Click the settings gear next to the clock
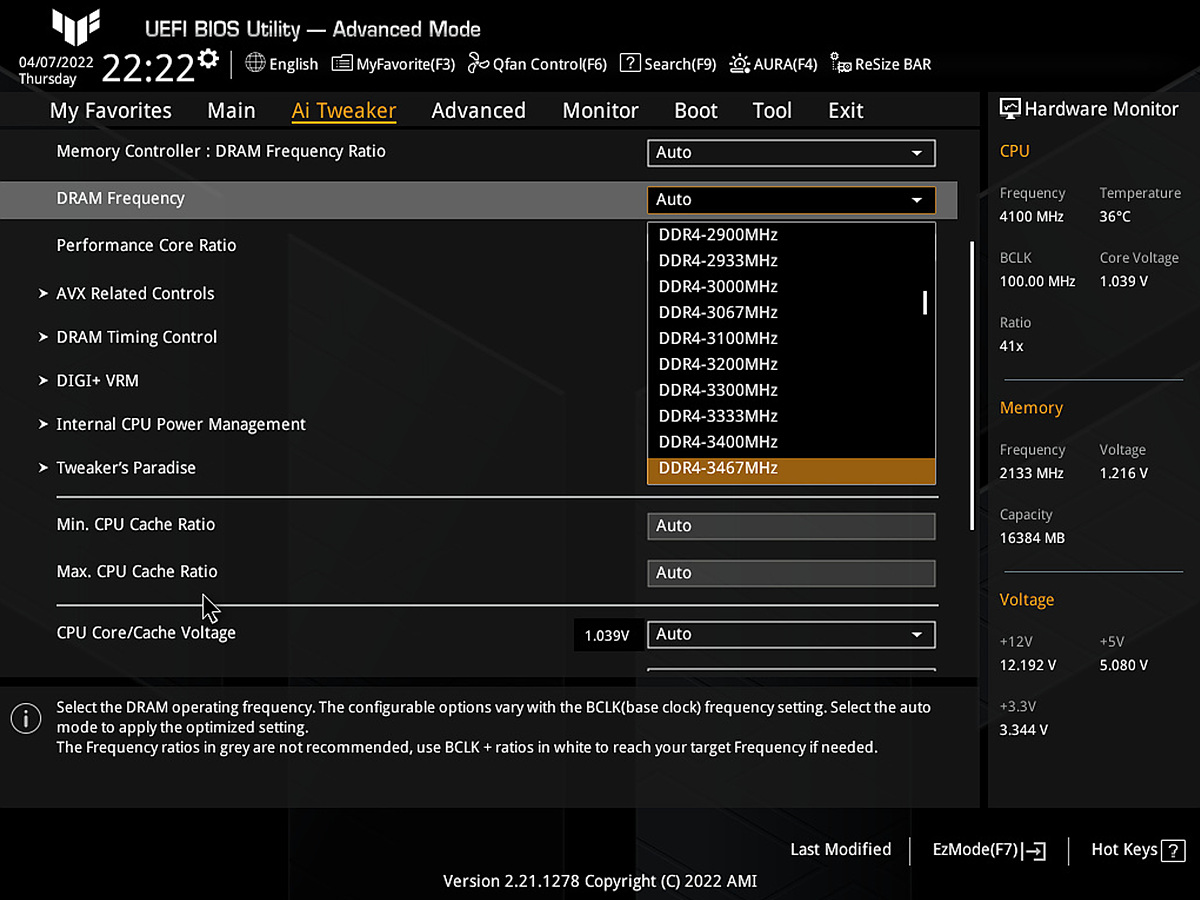The width and height of the screenshot is (1200, 900). pos(208,58)
